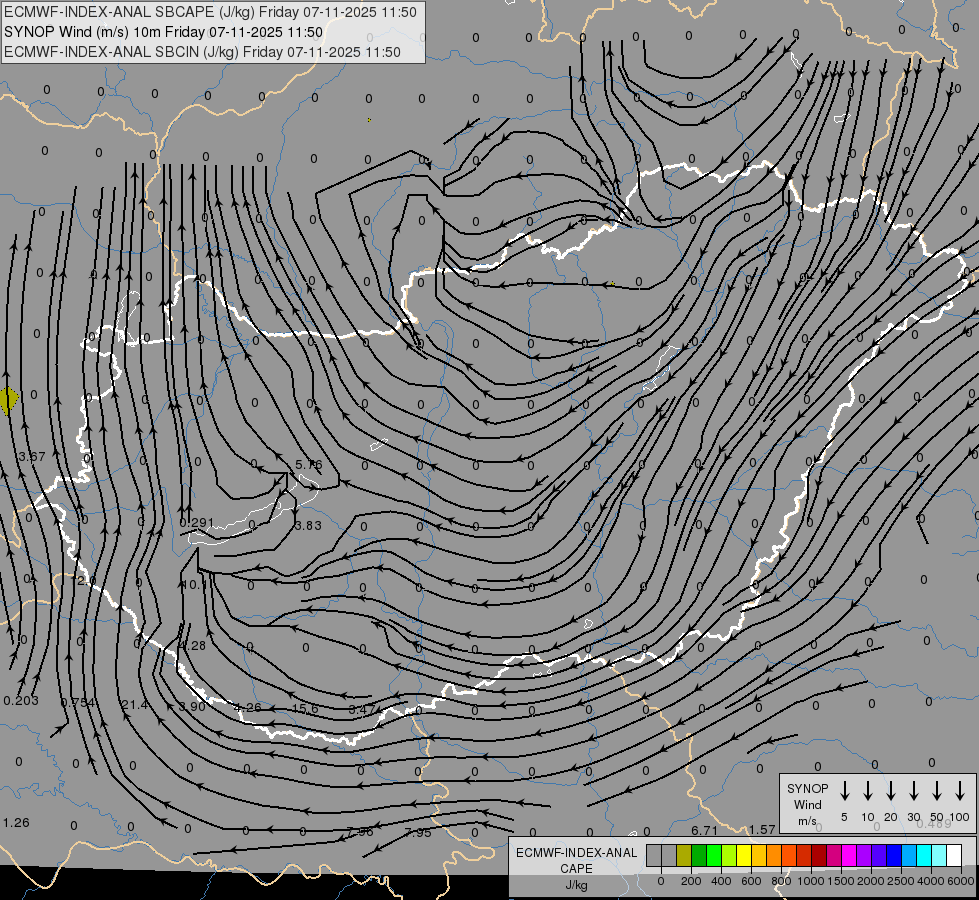Select the bright green CAPE legend swatch

click(714, 855)
